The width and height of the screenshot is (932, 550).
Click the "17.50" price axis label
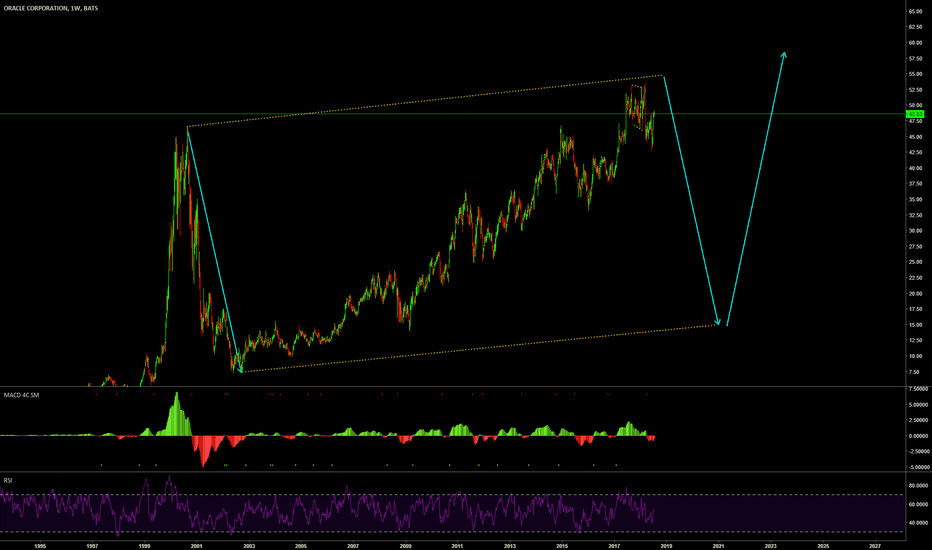915,309
